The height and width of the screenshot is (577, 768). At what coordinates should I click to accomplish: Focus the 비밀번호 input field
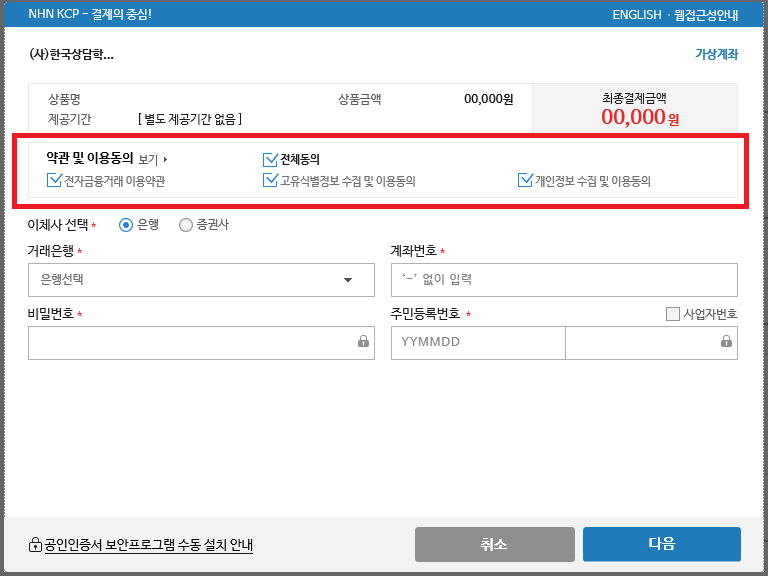(201, 343)
